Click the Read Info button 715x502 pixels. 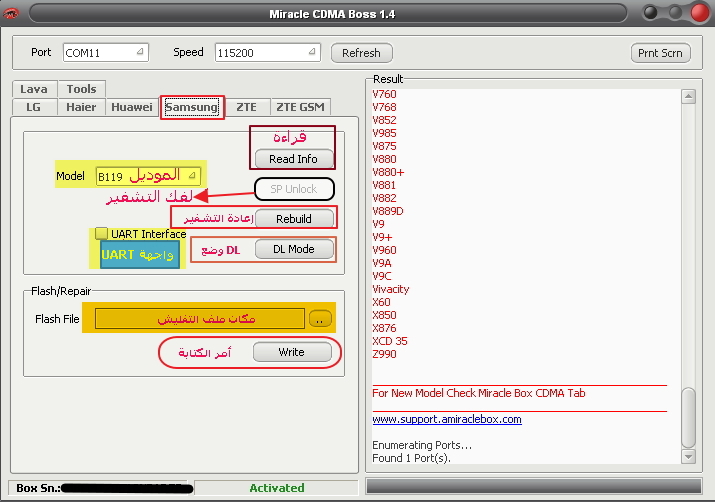(x=293, y=159)
